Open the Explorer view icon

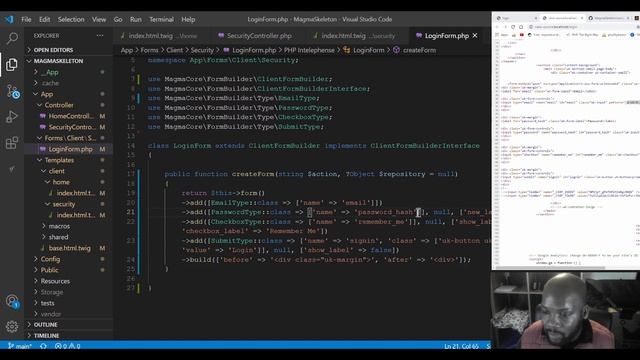click(12, 64)
